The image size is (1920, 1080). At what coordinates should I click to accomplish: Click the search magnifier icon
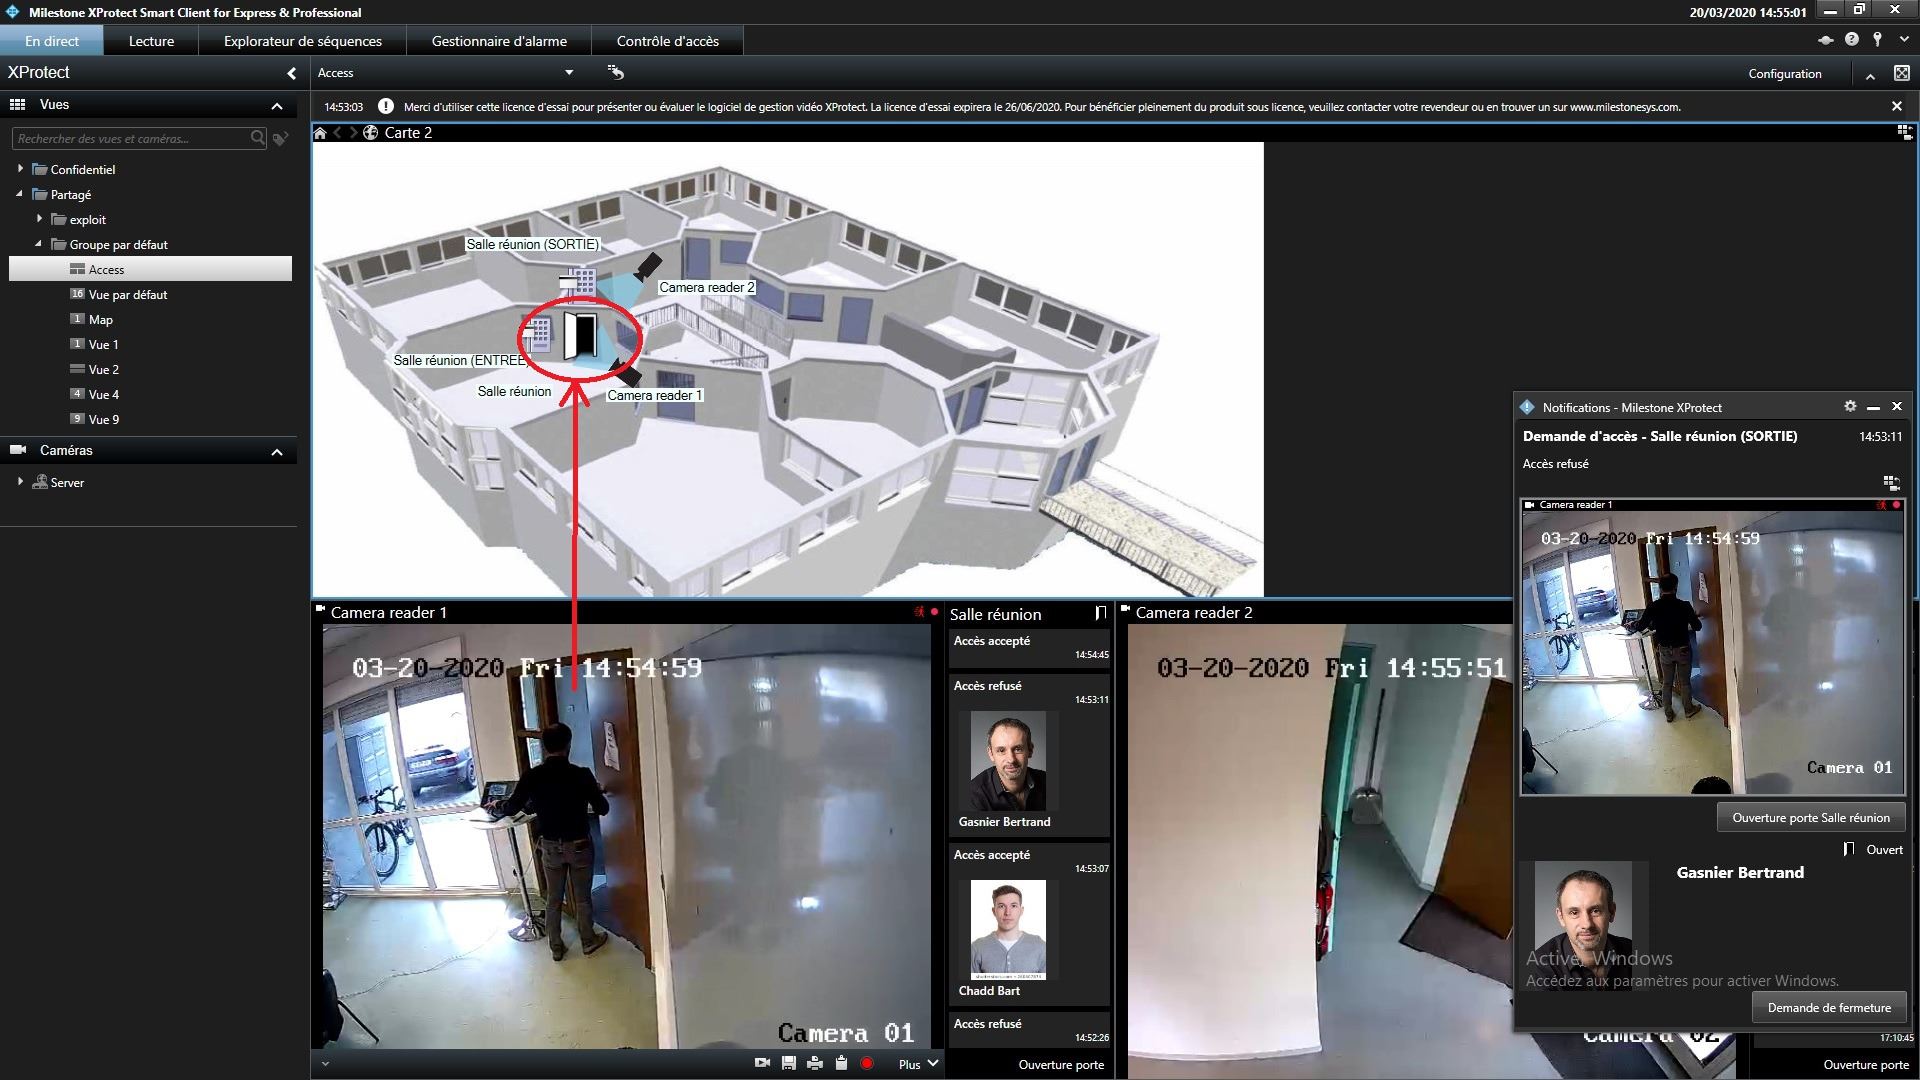258,138
